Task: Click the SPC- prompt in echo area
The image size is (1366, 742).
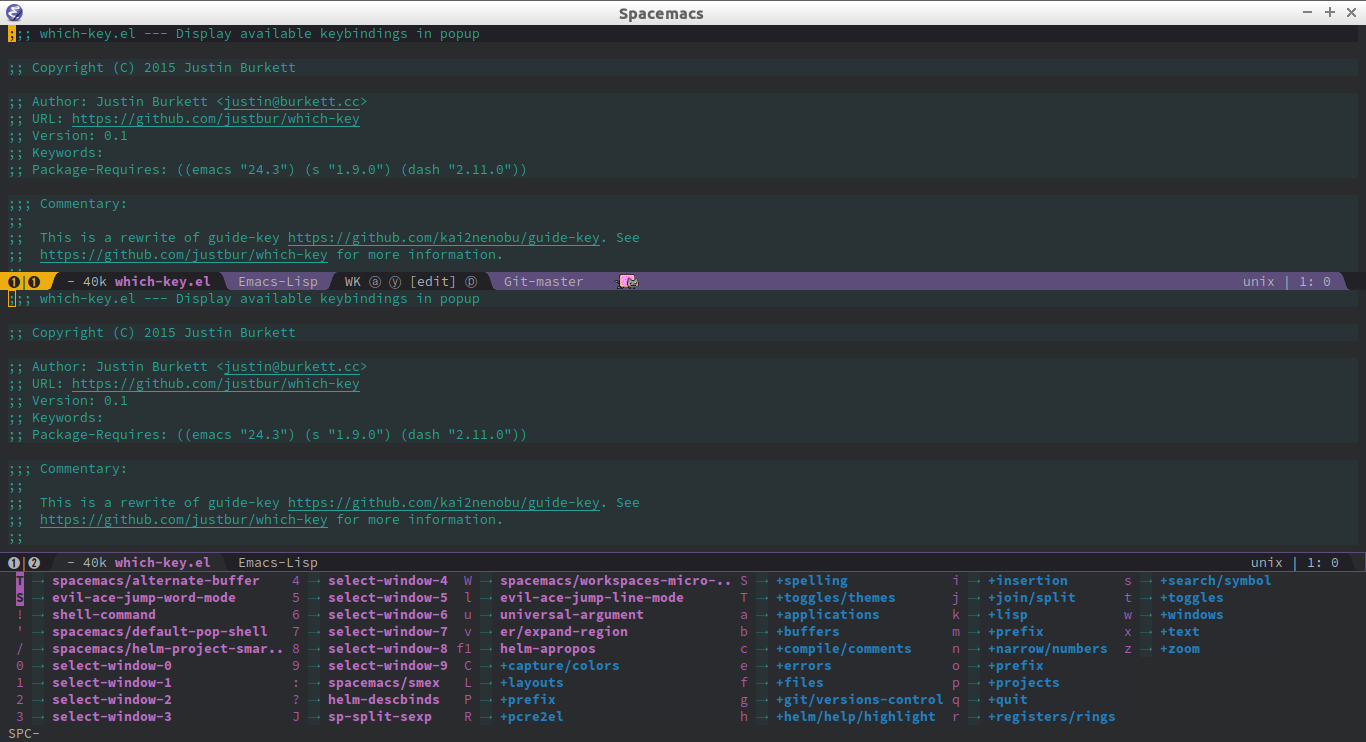Action: point(24,734)
